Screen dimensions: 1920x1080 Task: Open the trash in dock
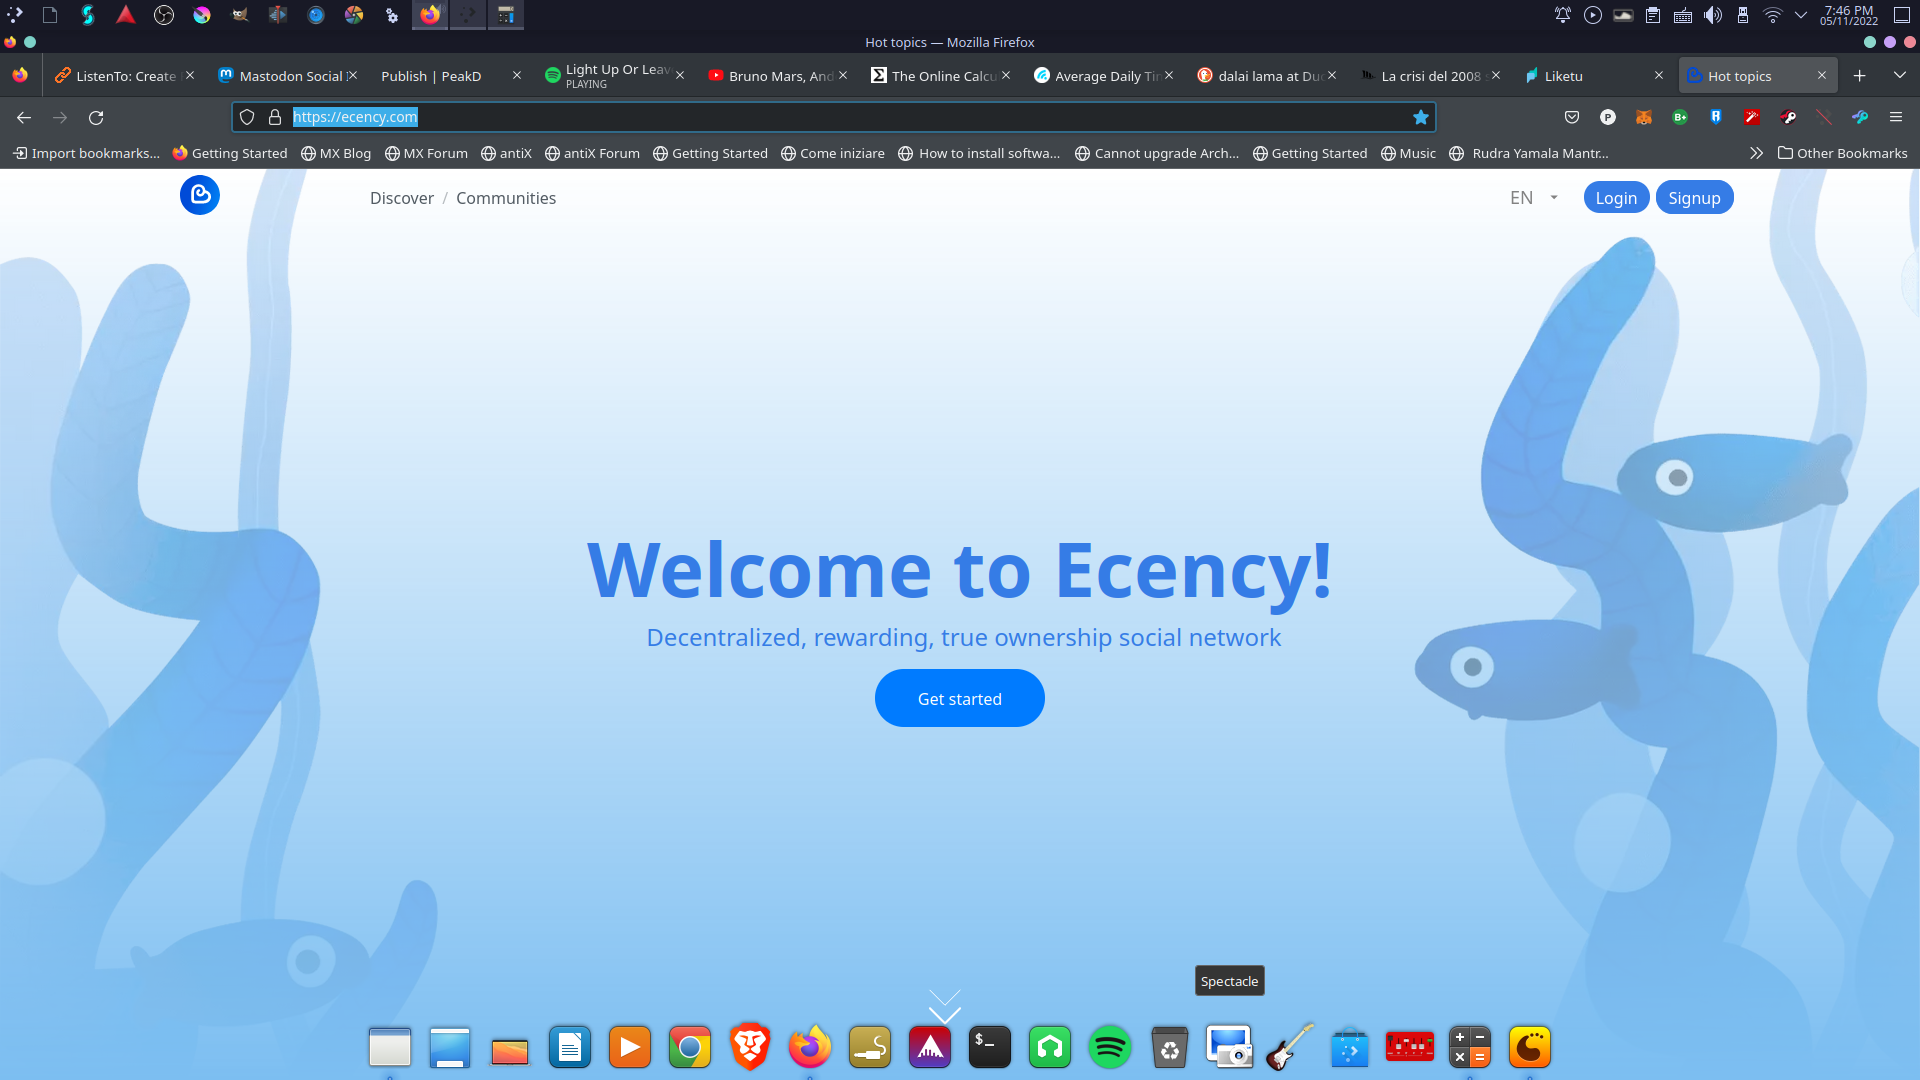point(1170,1047)
